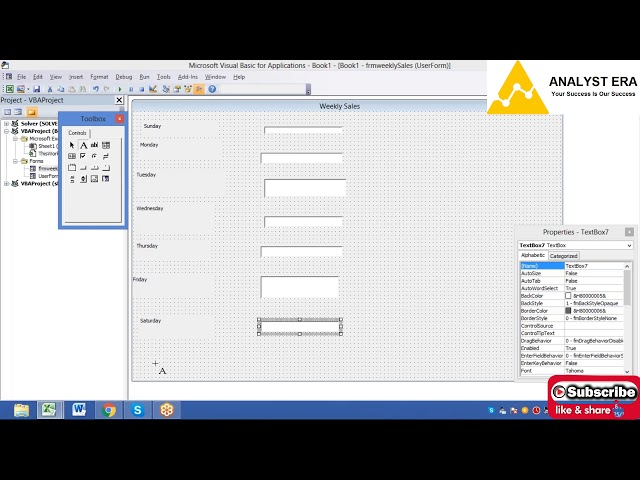
Task: Open the Tools menu
Action: click(x=163, y=77)
